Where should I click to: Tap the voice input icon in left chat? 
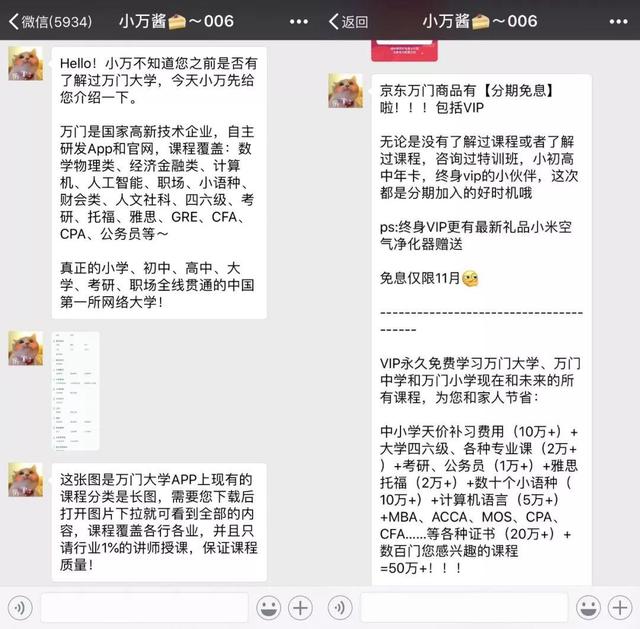tap(20, 608)
